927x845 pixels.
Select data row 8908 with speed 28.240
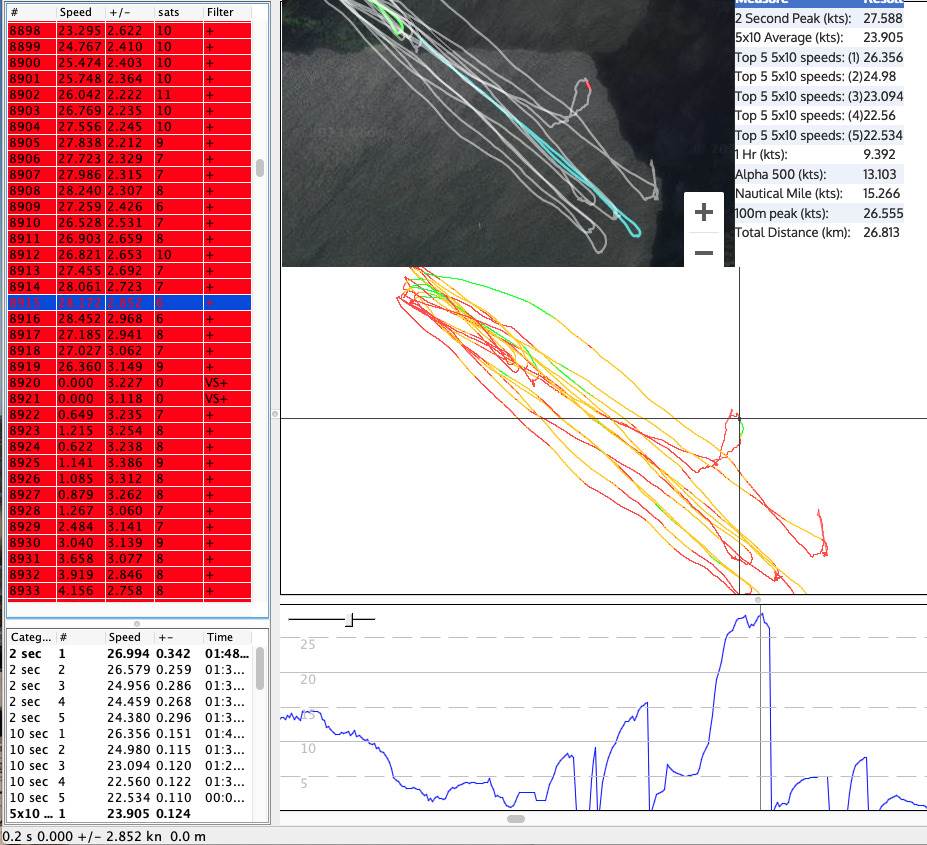pos(129,190)
